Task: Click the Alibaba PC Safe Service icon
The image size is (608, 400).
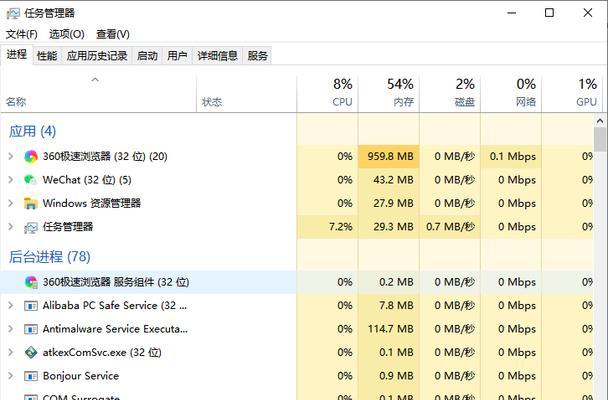Action: [x=31, y=306]
